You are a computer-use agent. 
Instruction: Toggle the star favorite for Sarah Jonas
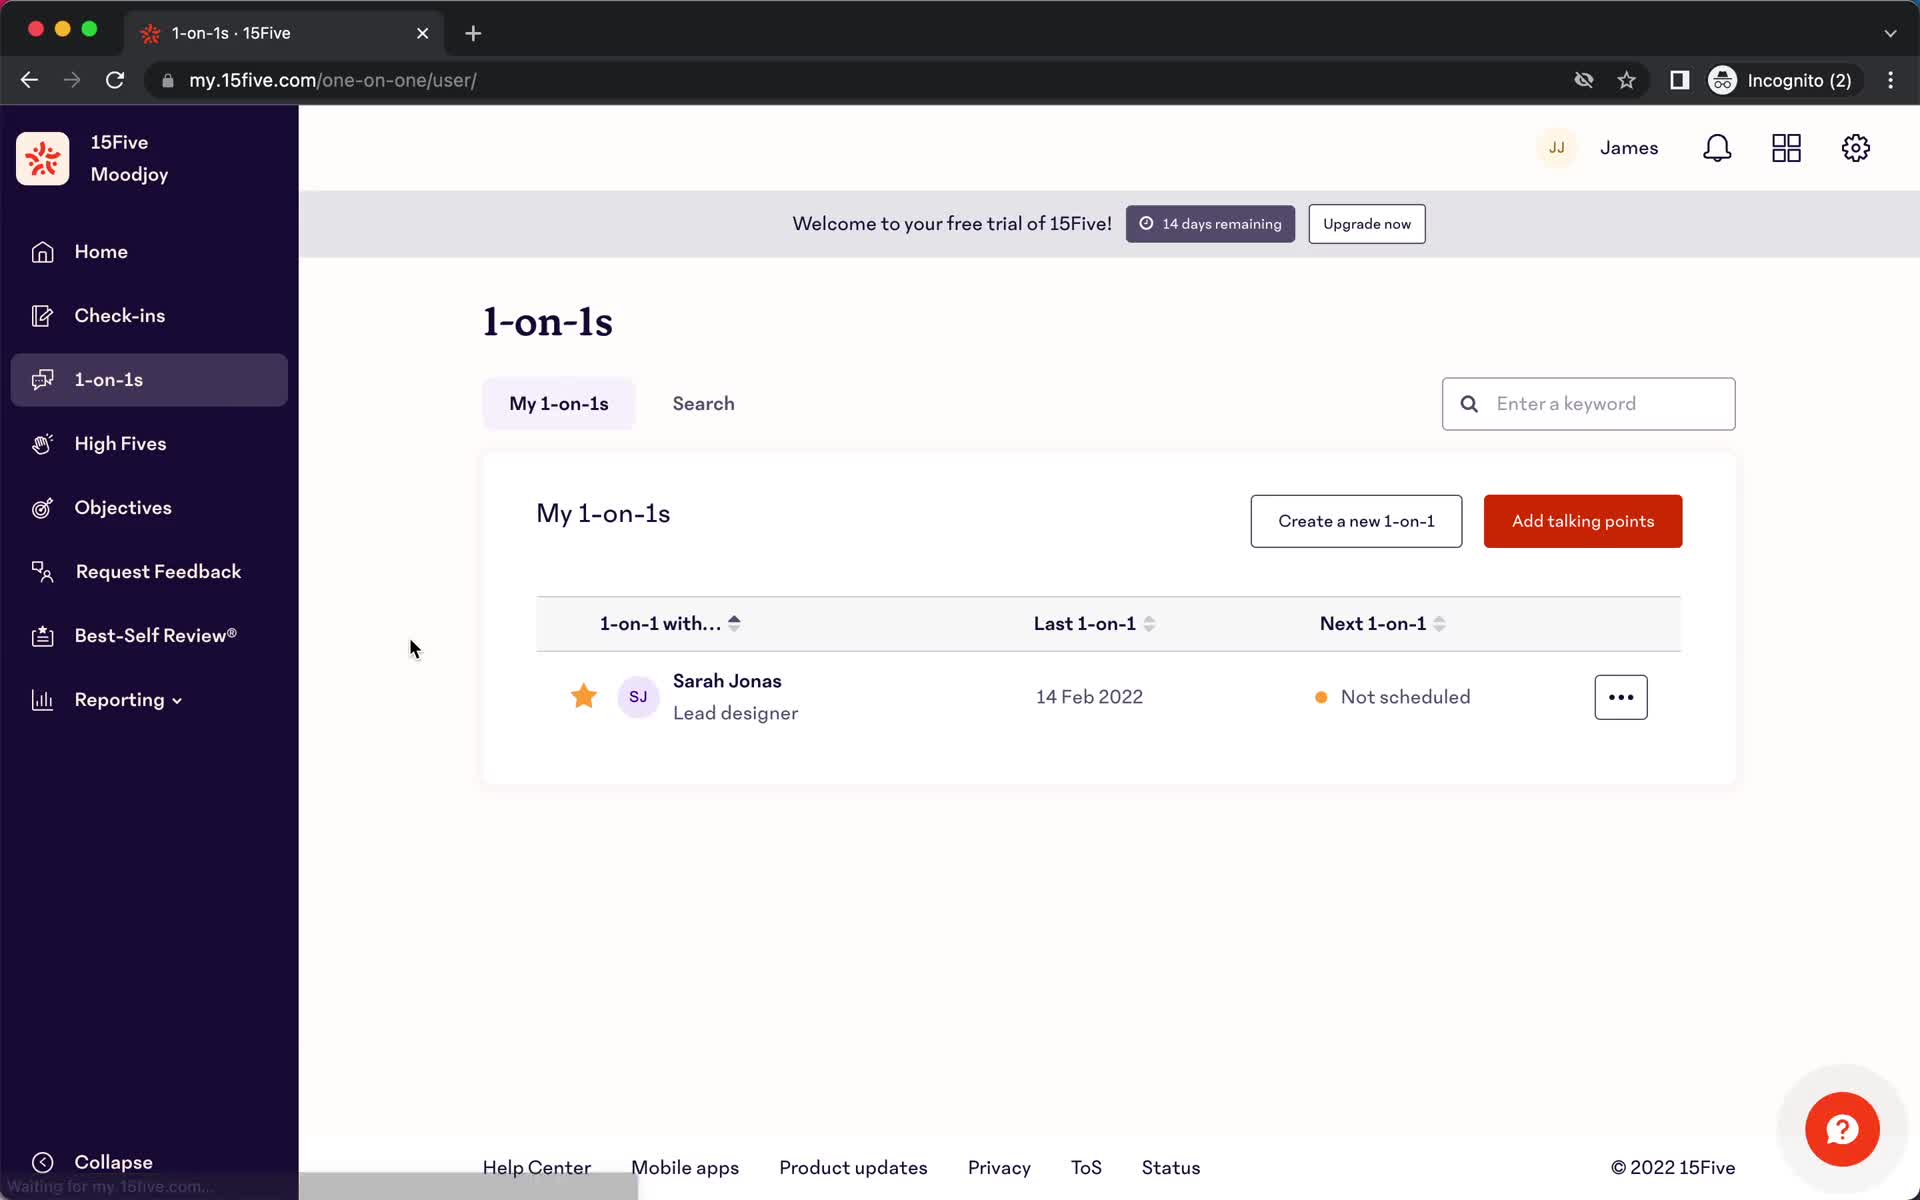tap(582, 695)
